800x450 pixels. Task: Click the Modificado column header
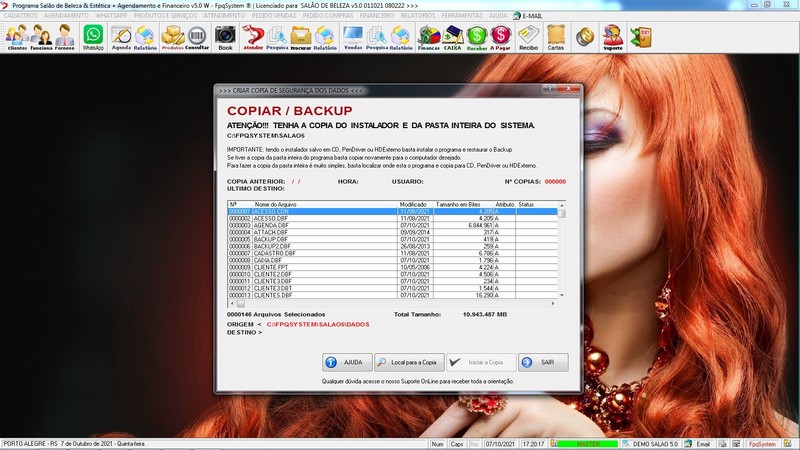pos(413,205)
